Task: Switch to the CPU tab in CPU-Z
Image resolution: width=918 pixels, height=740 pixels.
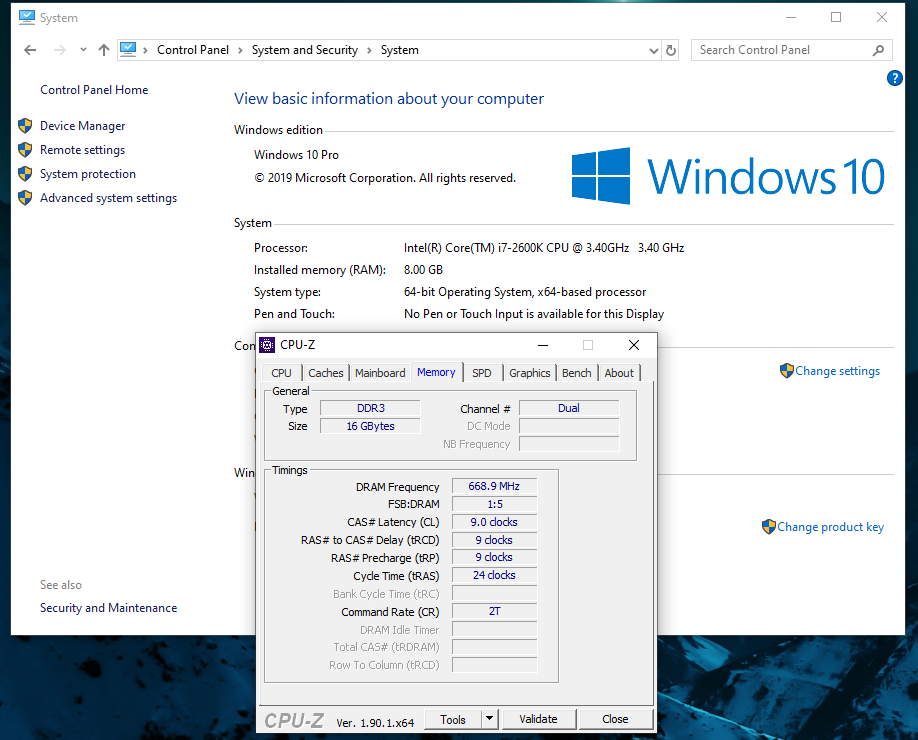Action: 281,373
